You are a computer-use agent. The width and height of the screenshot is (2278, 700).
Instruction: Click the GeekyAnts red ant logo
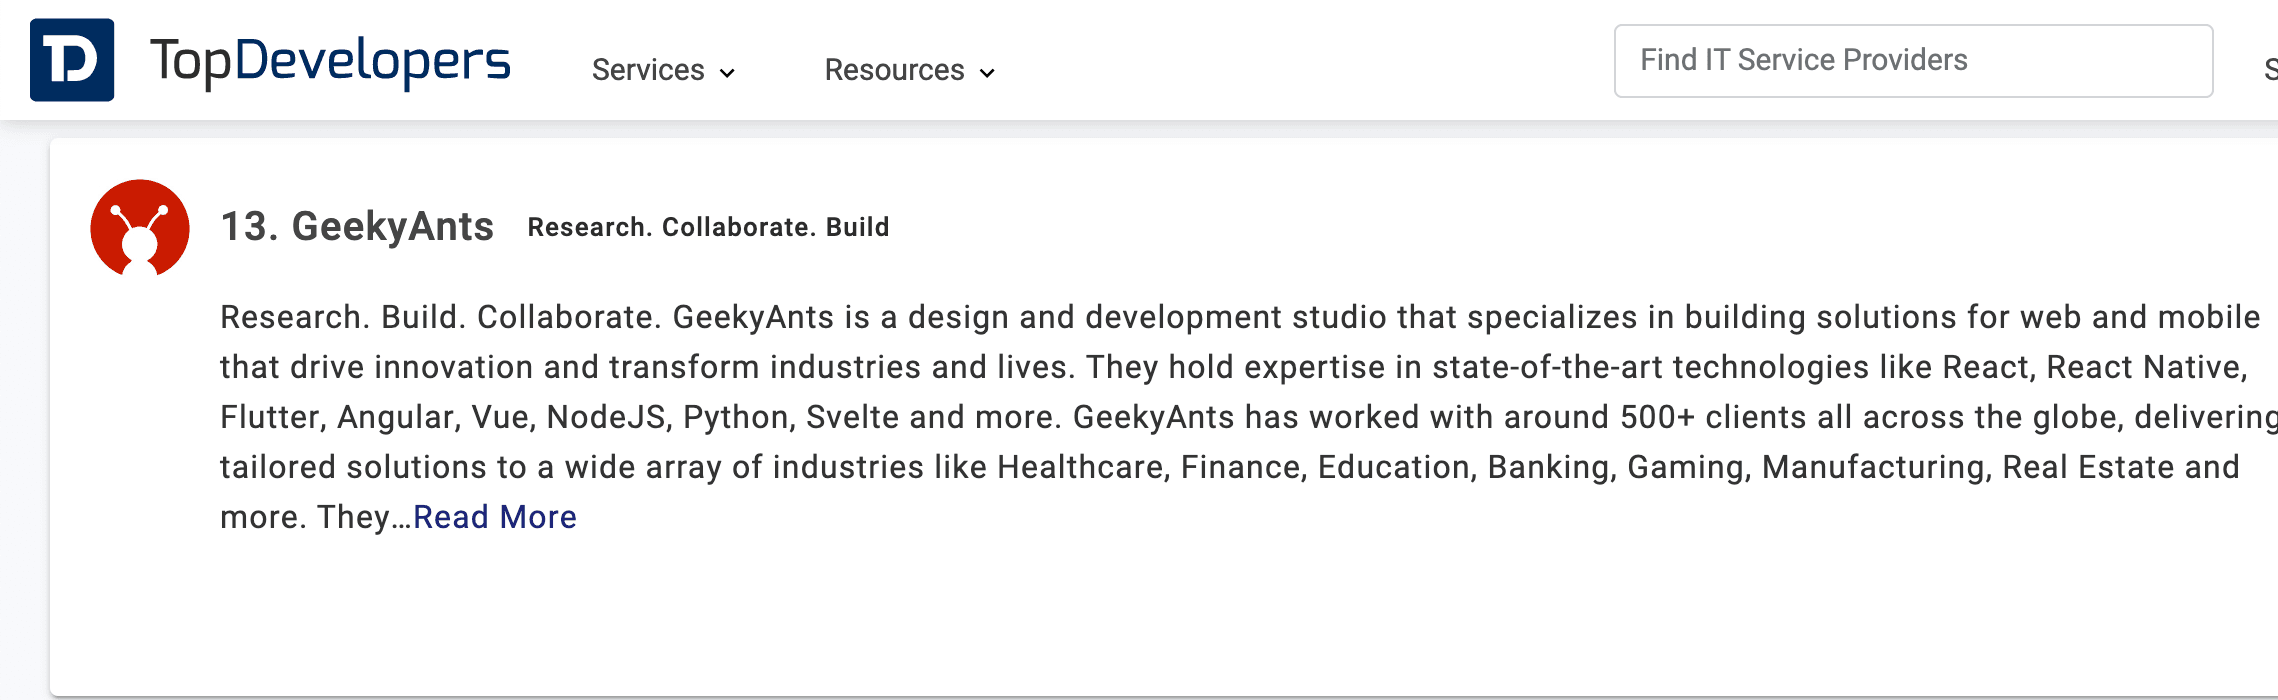[x=140, y=228]
